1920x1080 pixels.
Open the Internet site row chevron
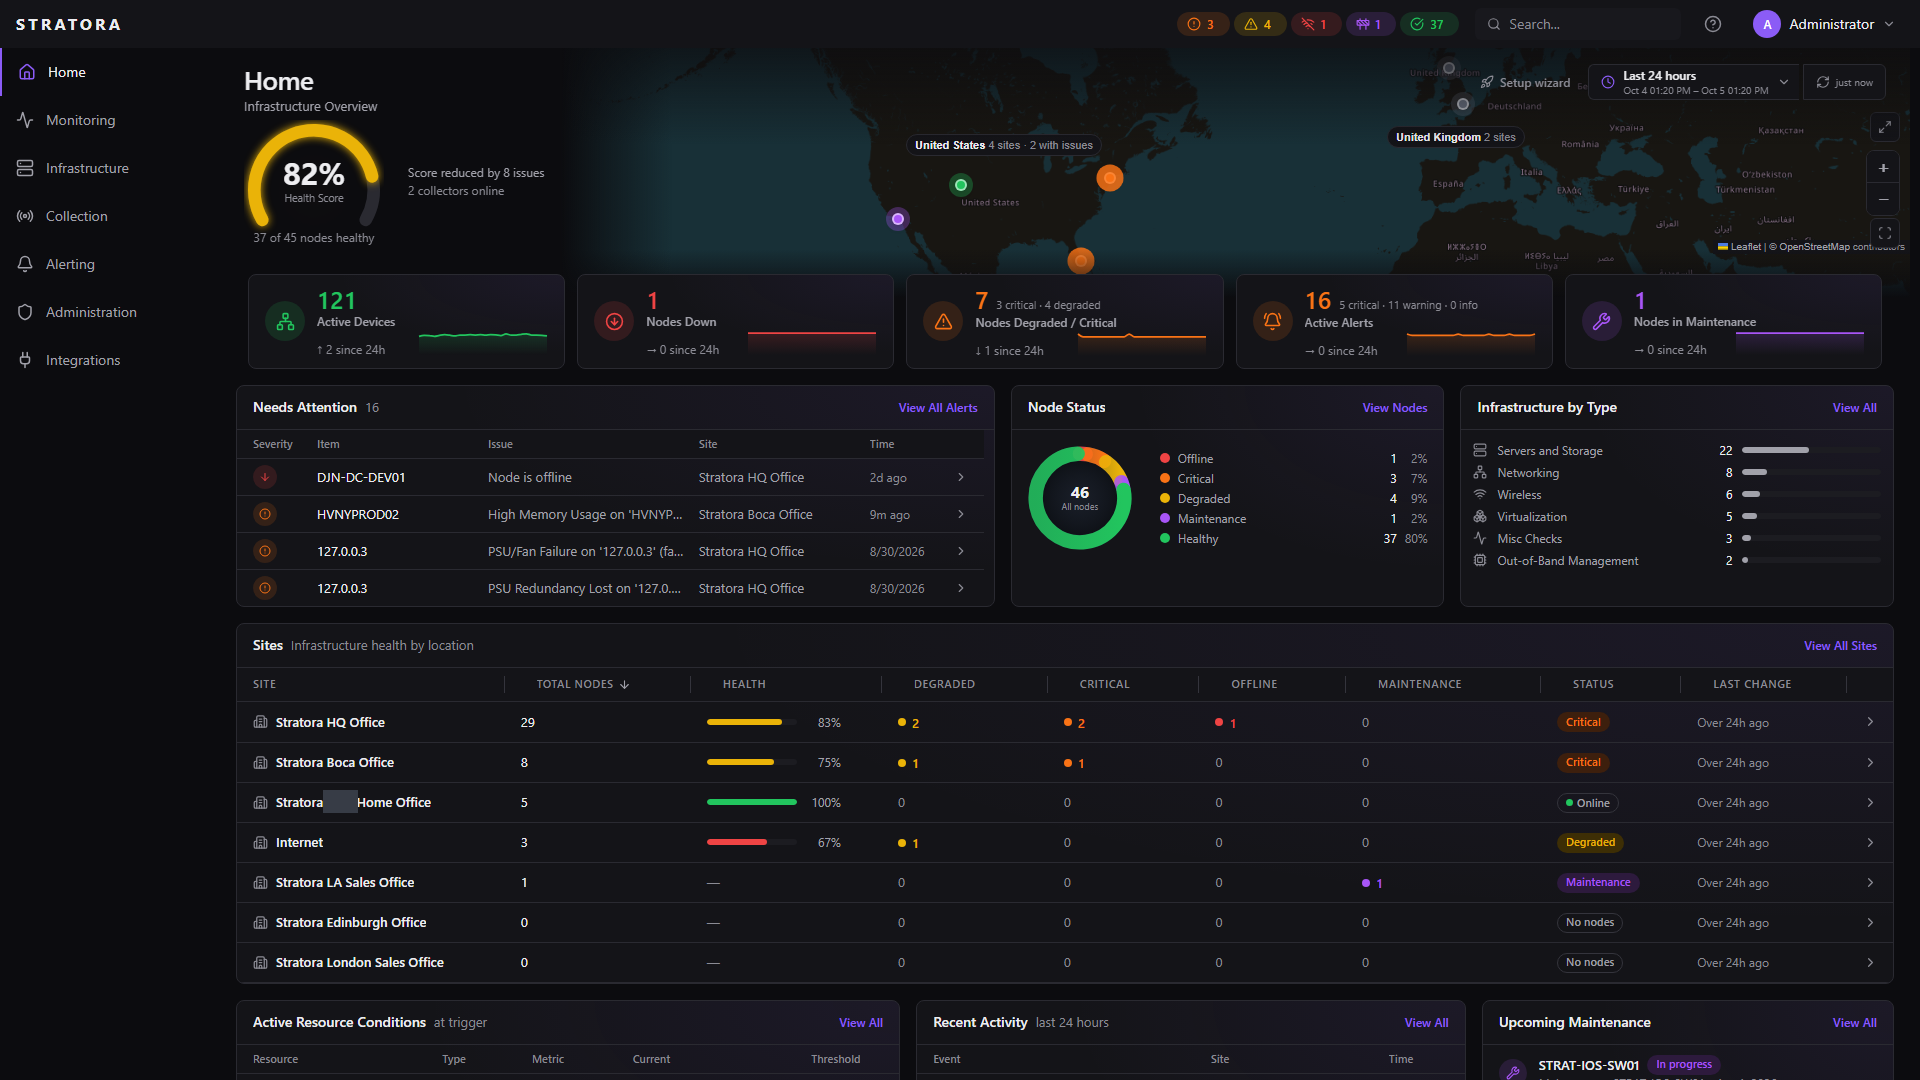[x=1870, y=842]
